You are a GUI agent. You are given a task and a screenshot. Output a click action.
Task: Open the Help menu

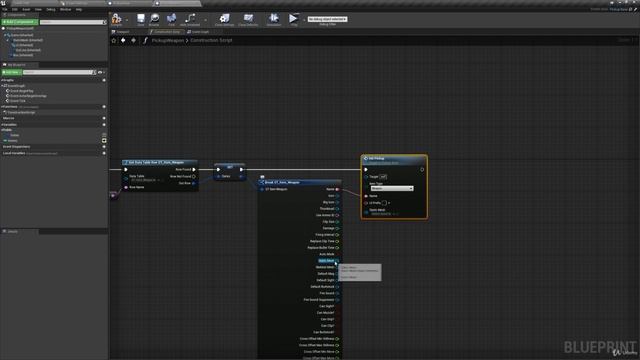pyautogui.click(x=79, y=9)
